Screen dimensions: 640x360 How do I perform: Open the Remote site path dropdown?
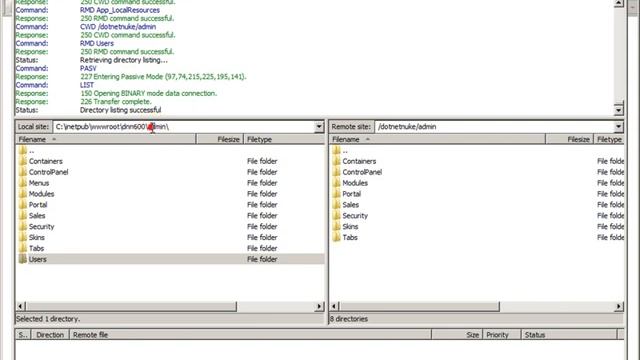point(618,127)
